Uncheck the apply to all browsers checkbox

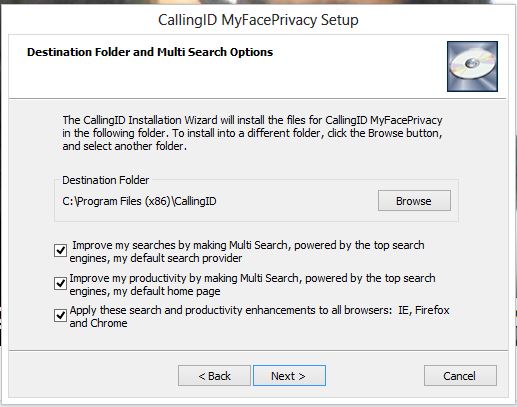pos(60,315)
